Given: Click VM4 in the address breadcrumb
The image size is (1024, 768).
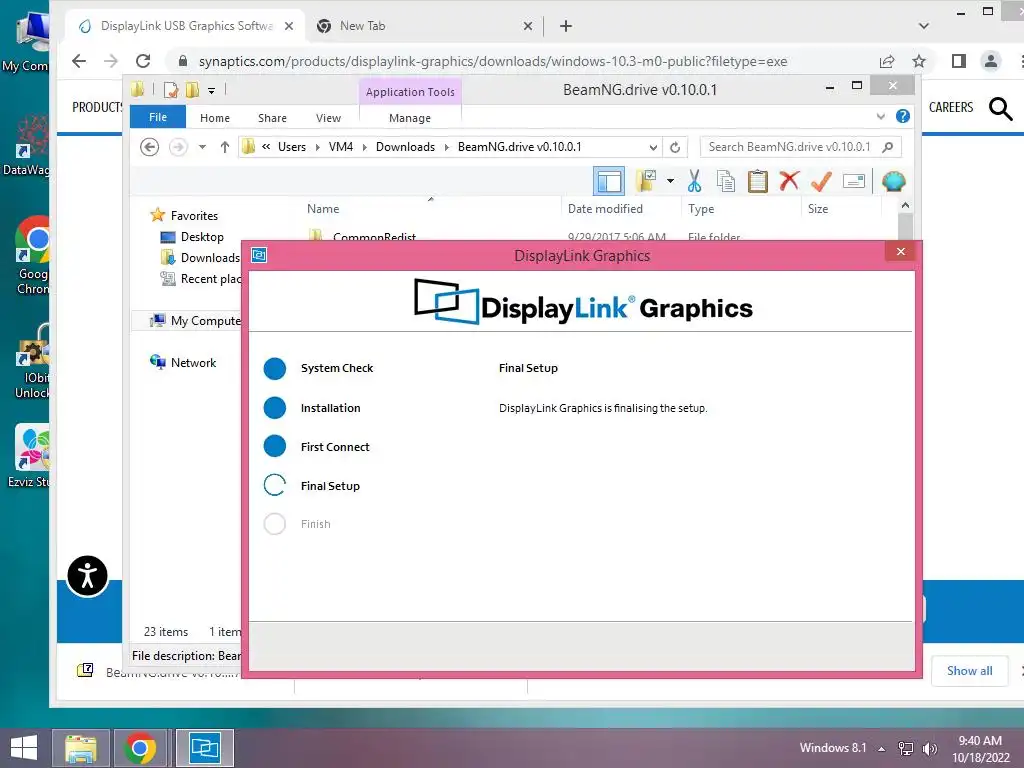Looking at the screenshot, I should pyautogui.click(x=340, y=147).
